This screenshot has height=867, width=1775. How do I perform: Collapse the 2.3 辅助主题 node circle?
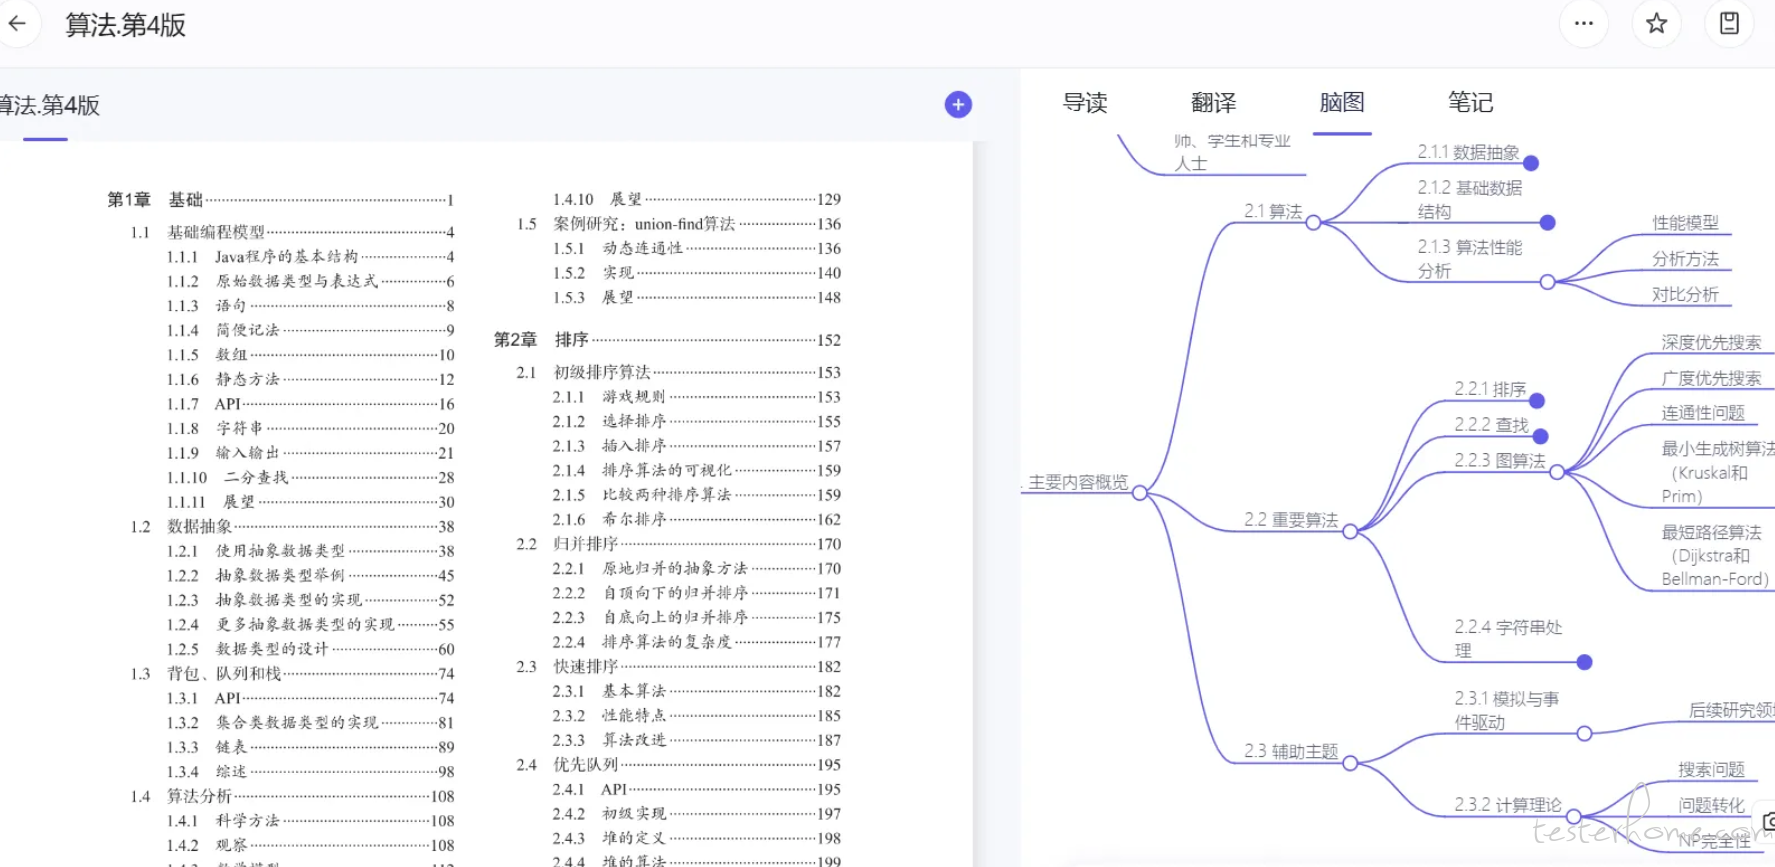pyautogui.click(x=1350, y=763)
